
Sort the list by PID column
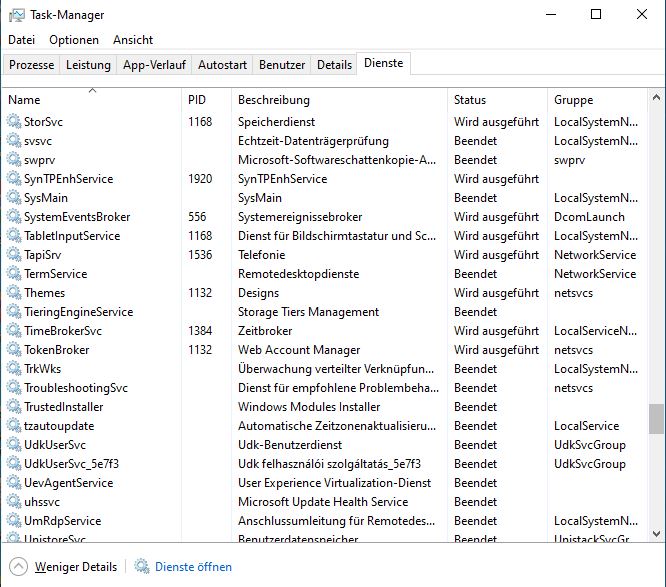(x=206, y=100)
